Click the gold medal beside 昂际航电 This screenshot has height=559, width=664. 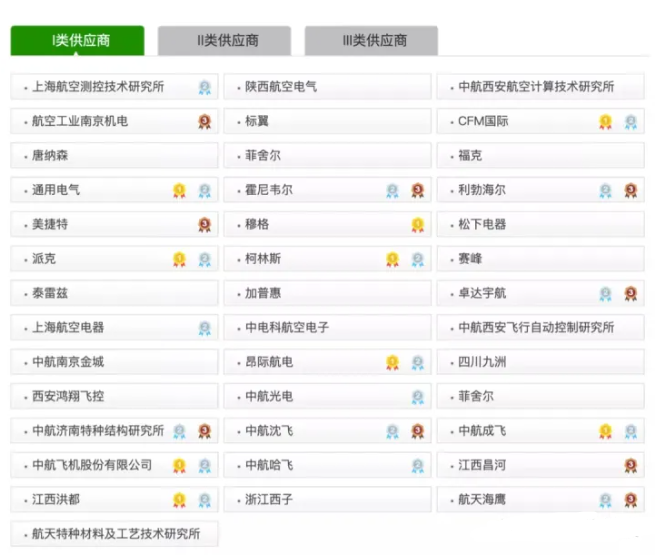[393, 363]
